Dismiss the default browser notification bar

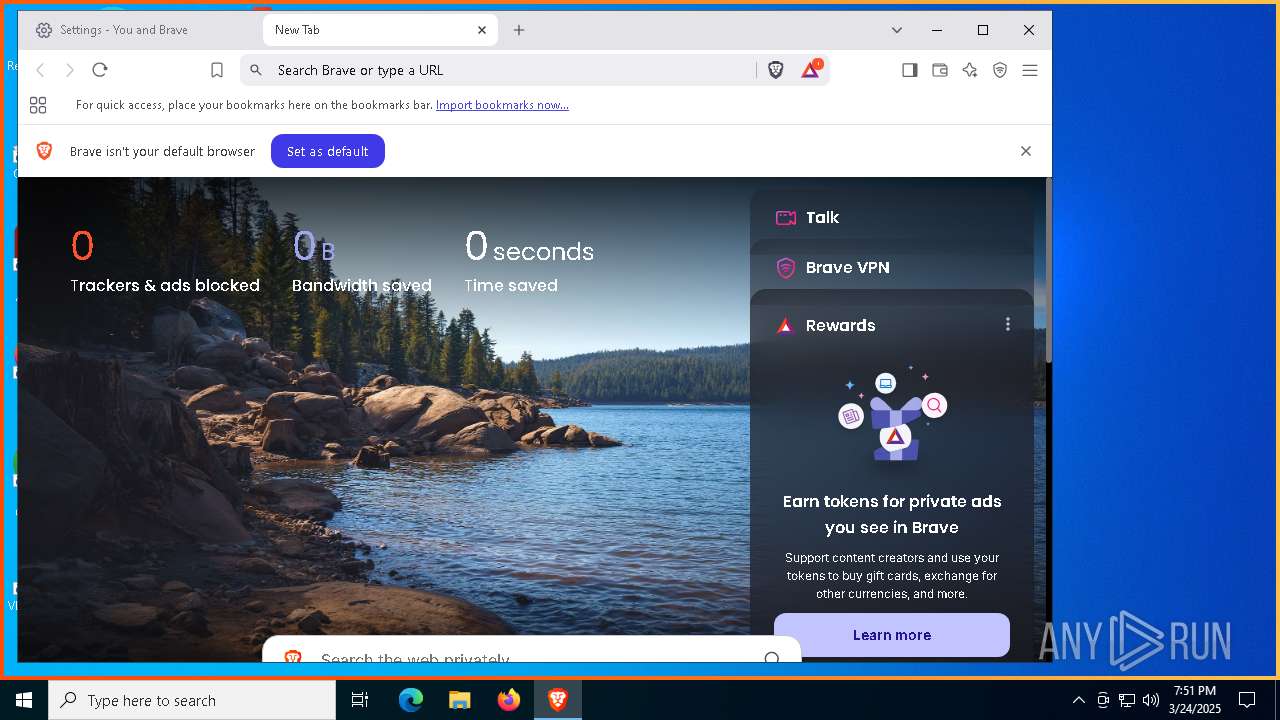tap(1026, 151)
